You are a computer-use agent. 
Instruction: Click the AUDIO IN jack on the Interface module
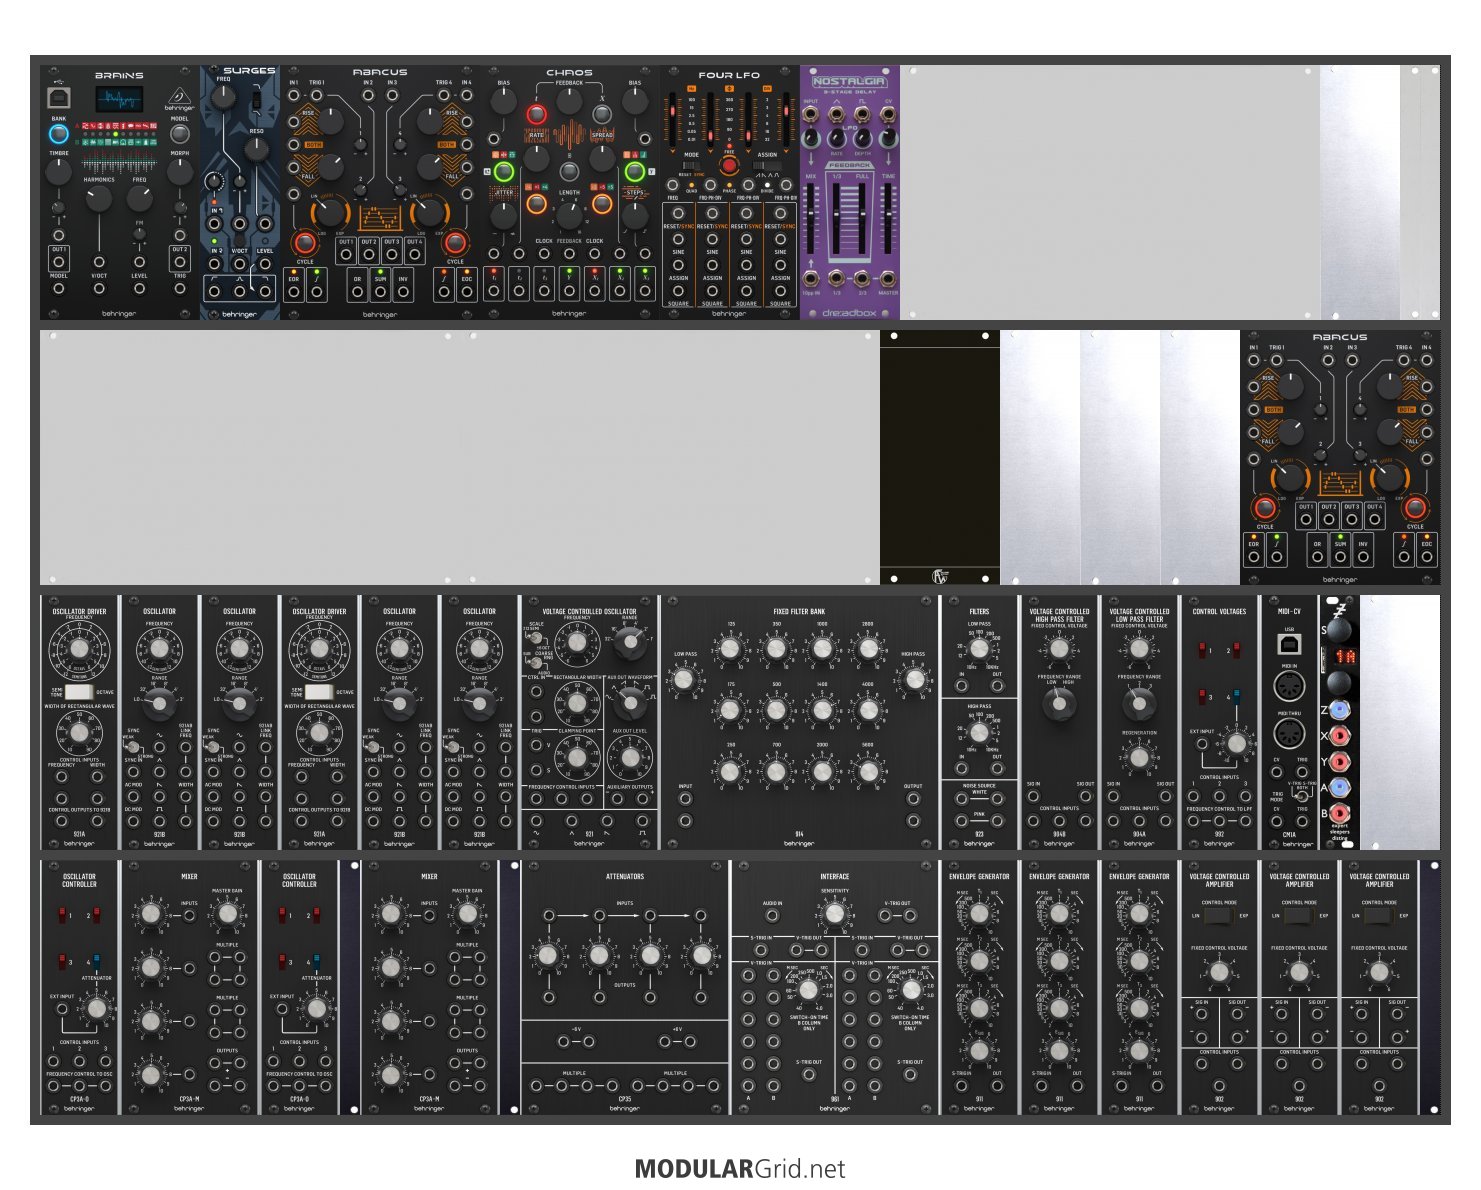click(x=772, y=916)
